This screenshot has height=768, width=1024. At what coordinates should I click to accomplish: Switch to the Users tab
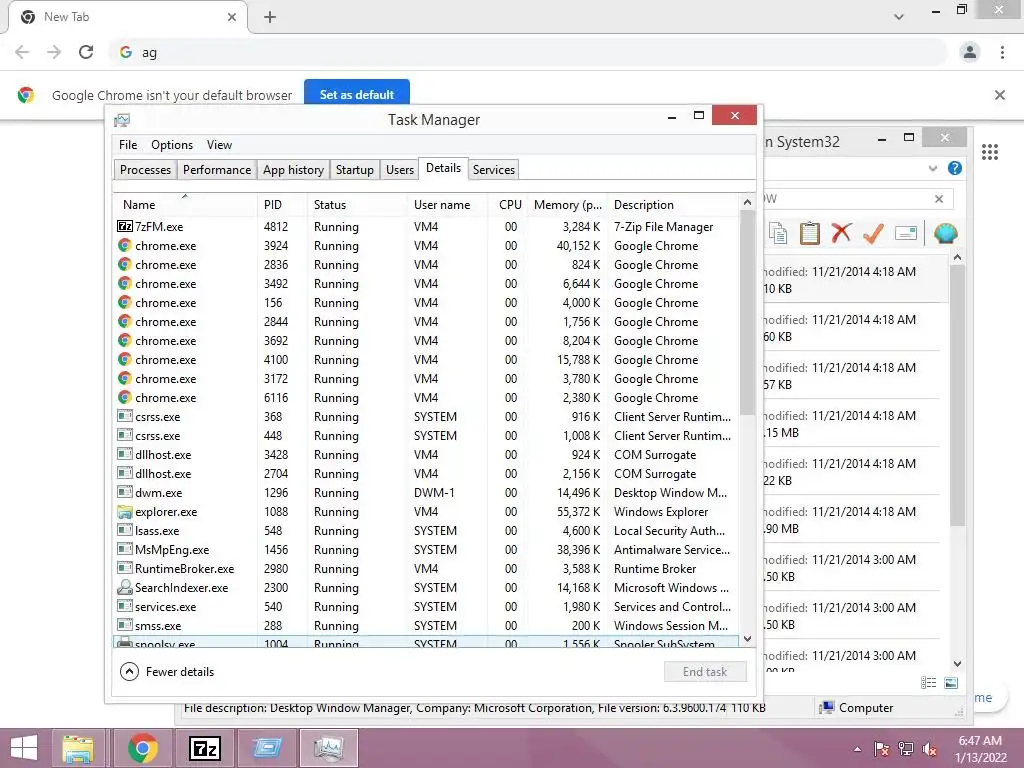[x=400, y=170]
